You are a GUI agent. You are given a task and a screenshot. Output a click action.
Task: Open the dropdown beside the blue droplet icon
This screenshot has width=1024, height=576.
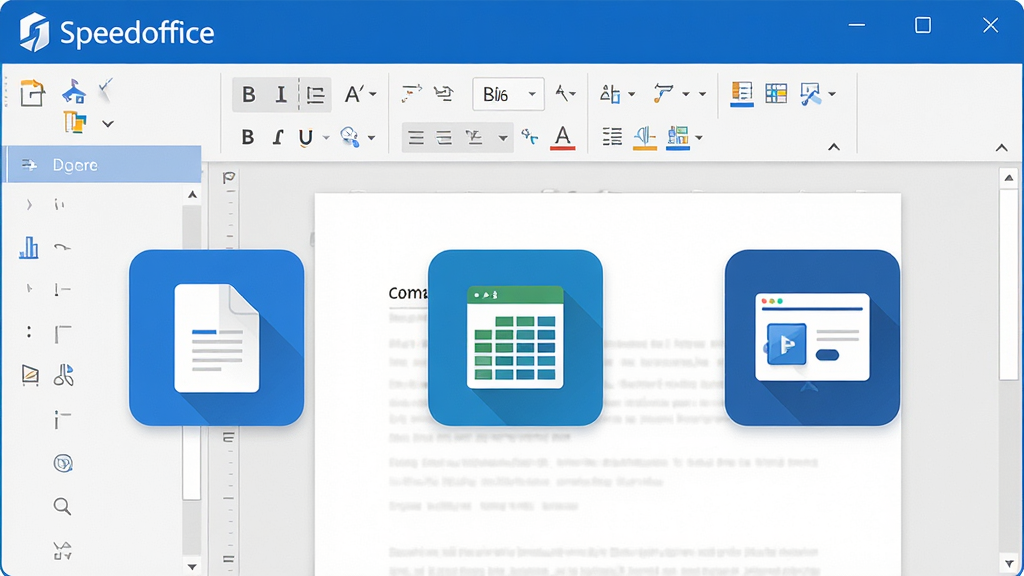pyautogui.click(x=372, y=138)
